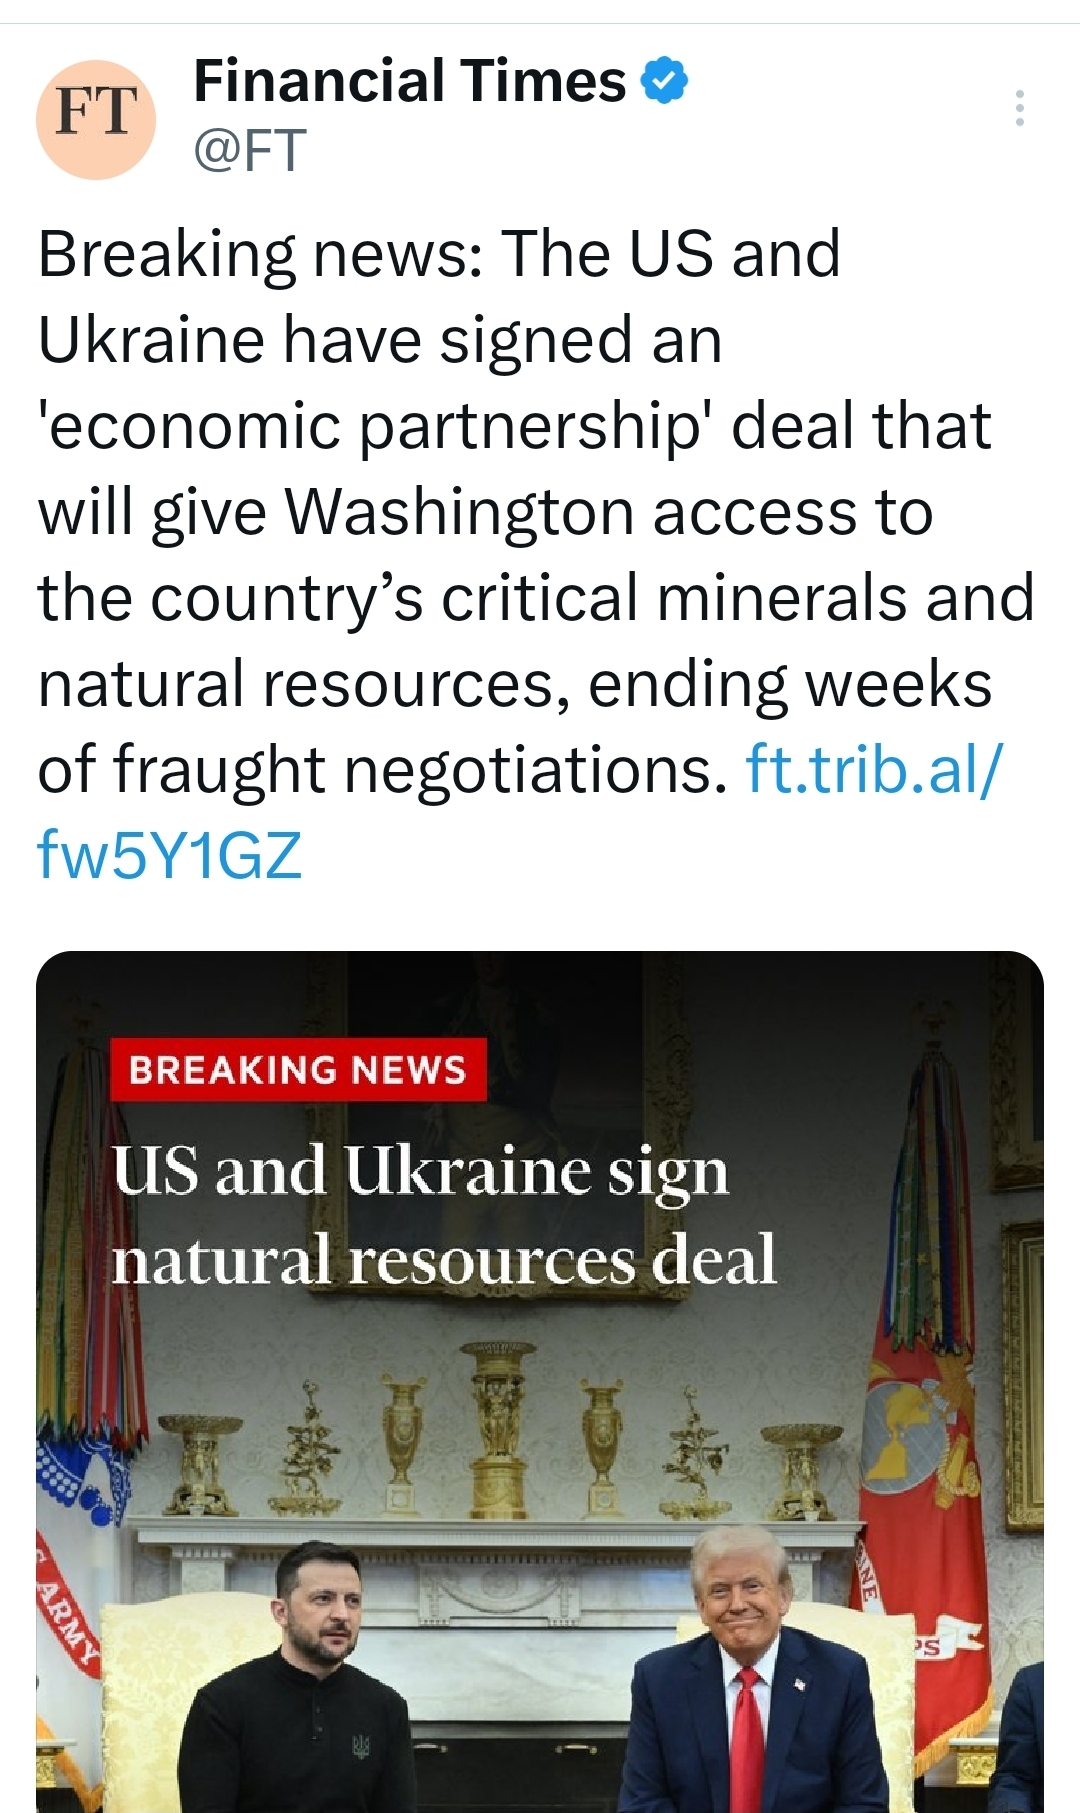Select the @FT account handle

click(250, 151)
